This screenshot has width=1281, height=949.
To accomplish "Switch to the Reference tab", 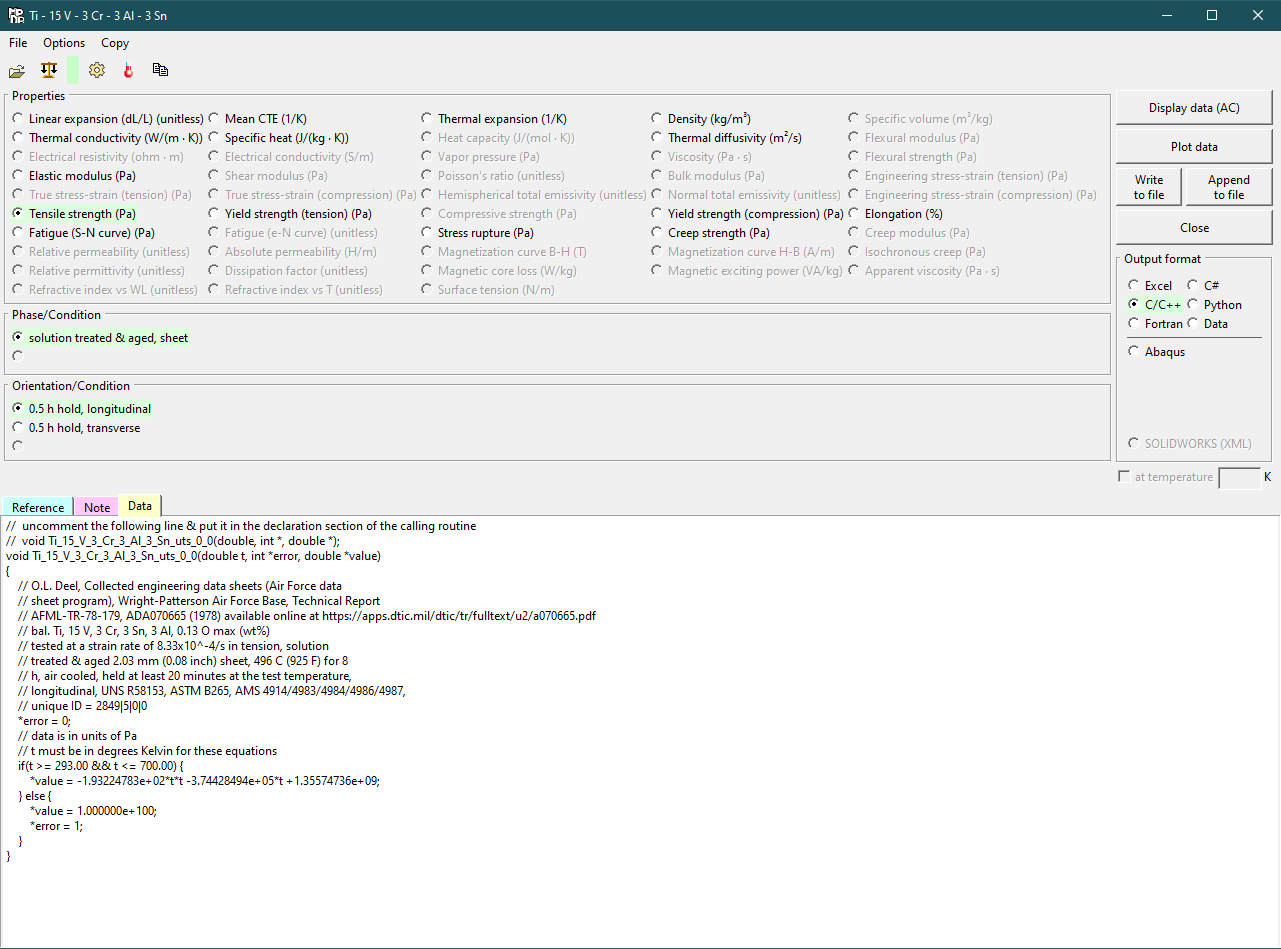I will (38, 507).
